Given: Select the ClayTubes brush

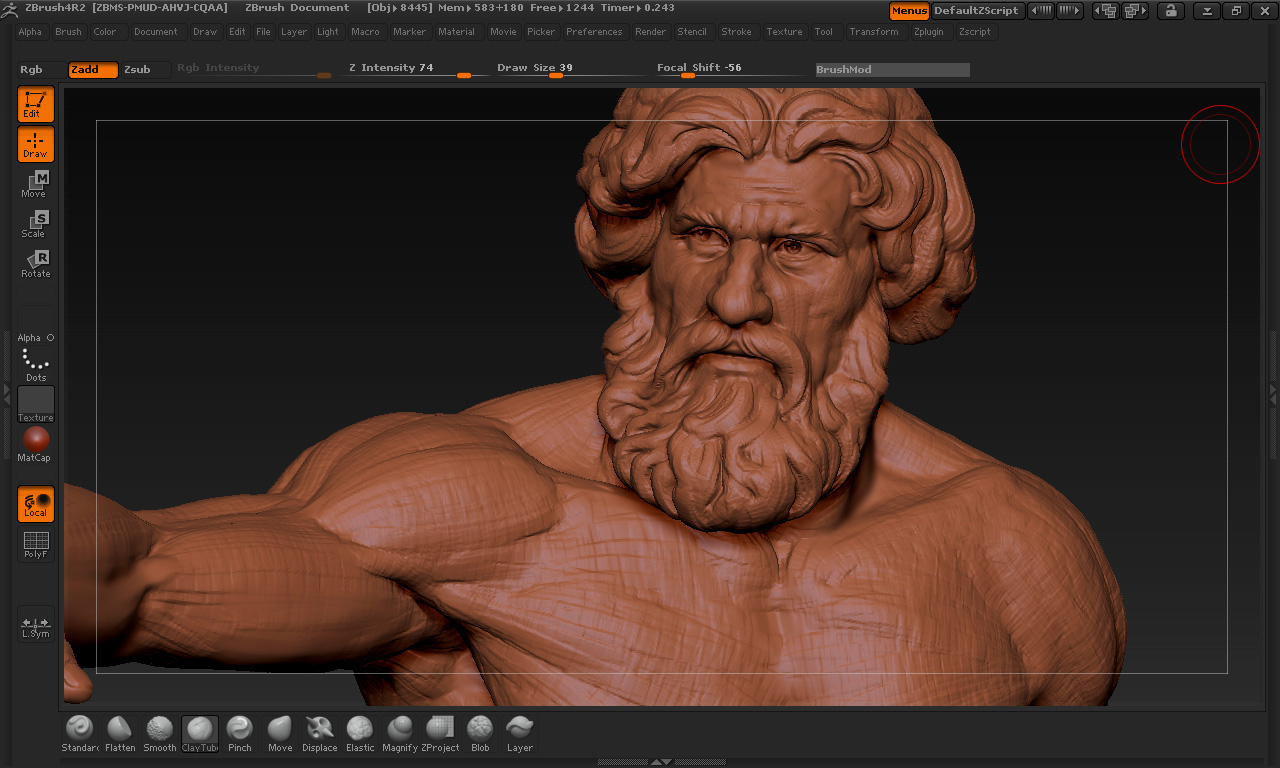Looking at the screenshot, I should click(200, 734).
